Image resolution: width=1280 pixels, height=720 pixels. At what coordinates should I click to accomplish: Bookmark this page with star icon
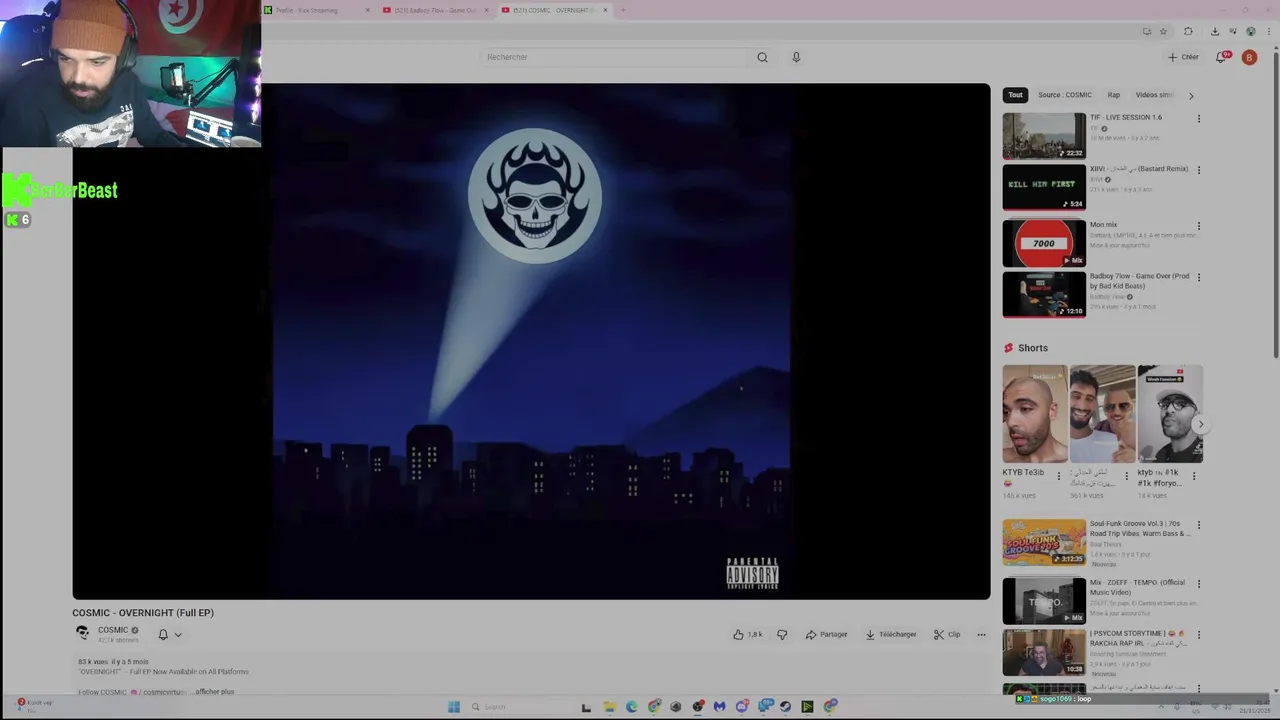click(x=1163, y=31)
